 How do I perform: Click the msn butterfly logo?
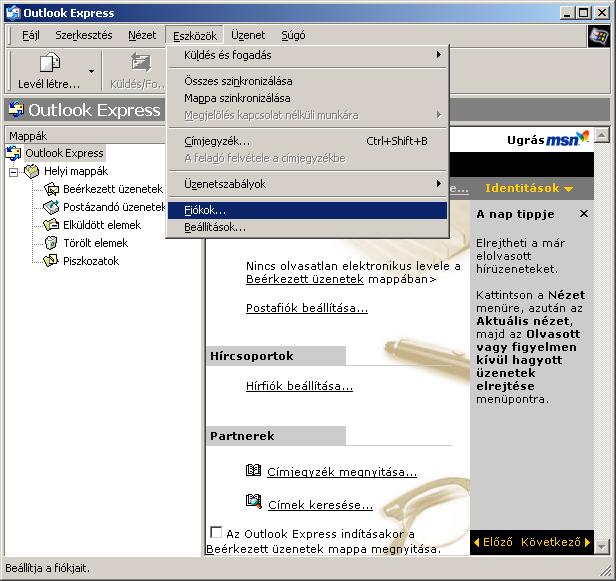[567, 138]
